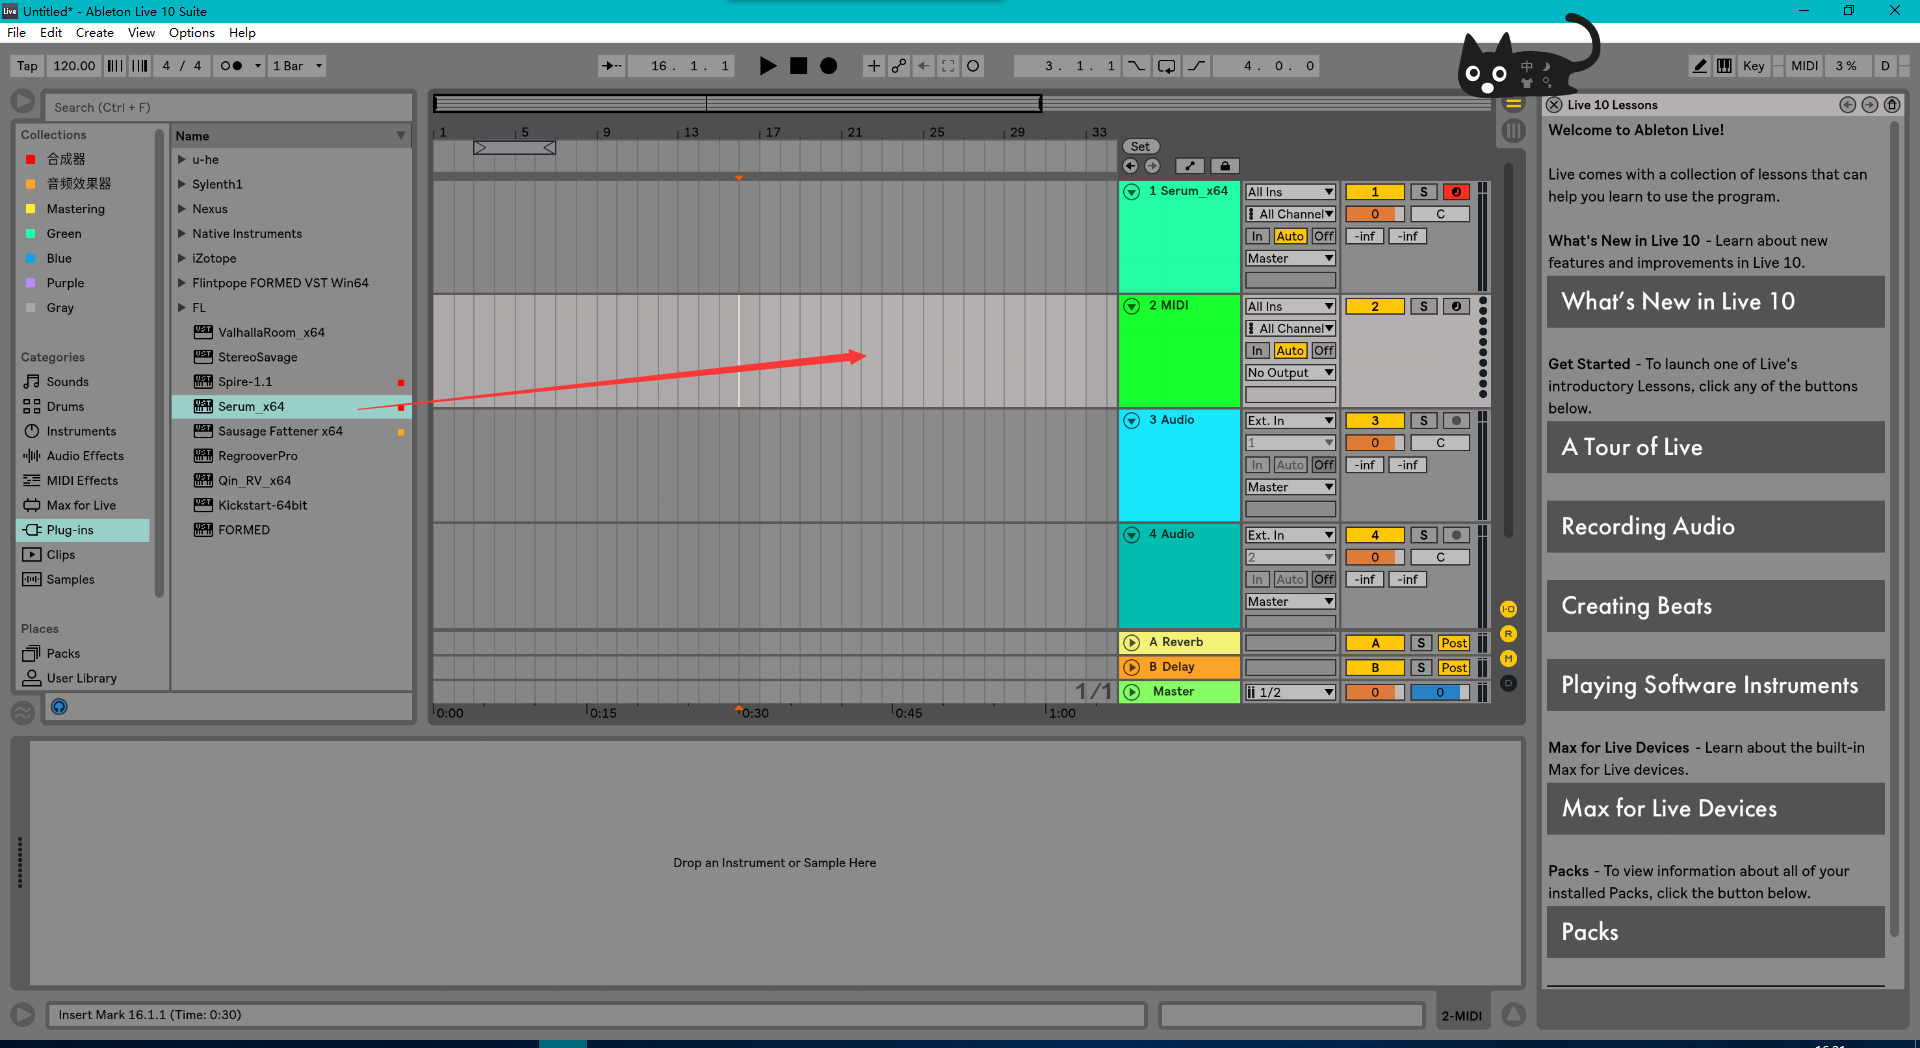The height and width of the screenshot is (1048, 1920).
Task: Toggle the Loop switch
Action: coord(1166,66)
